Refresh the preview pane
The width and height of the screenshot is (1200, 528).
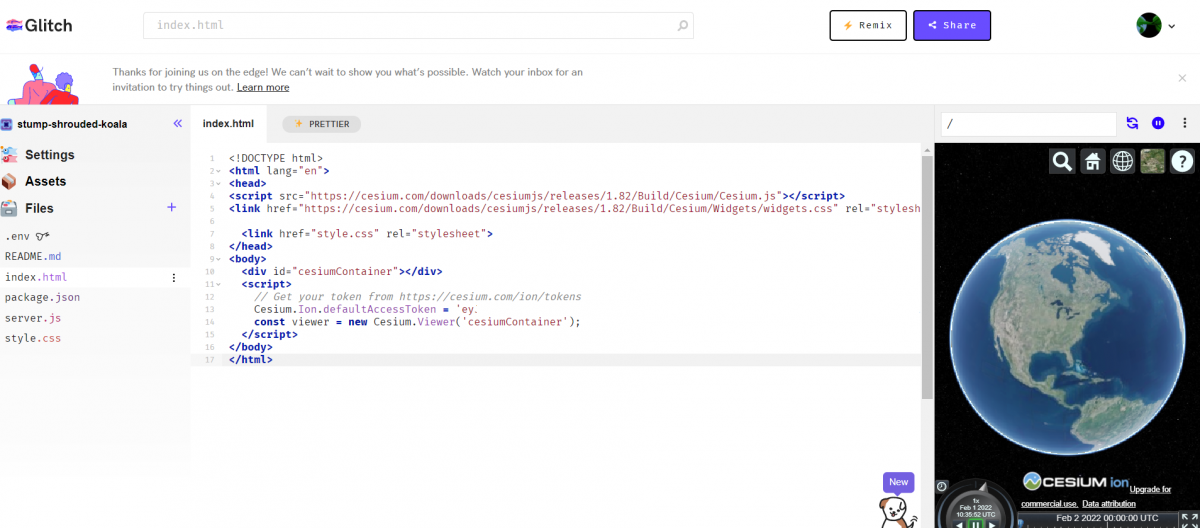[1132, 123]
